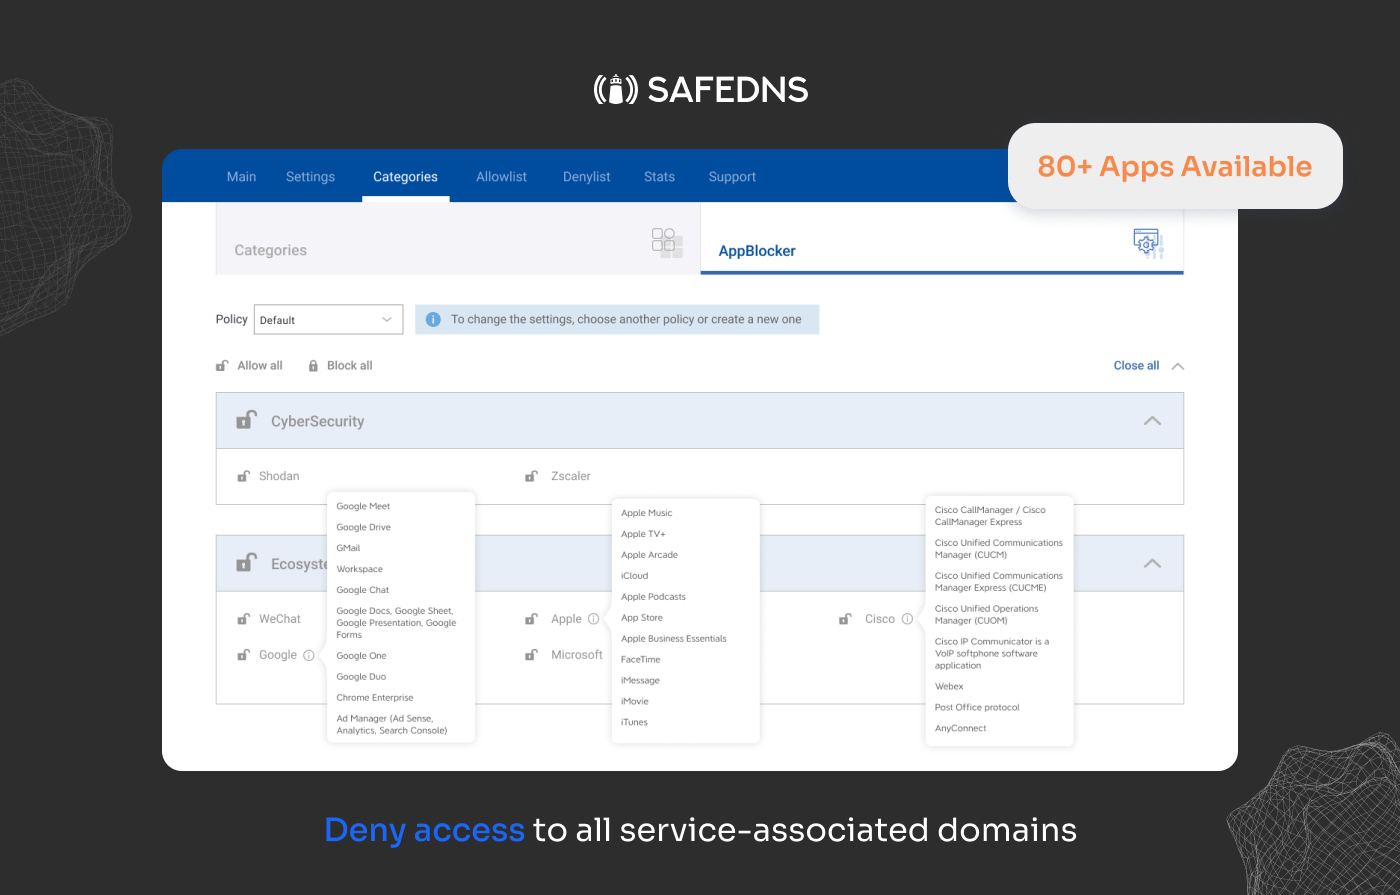This screenshot has height=895, width=1400.
Task: Collapse the Ecosystems section chevron
Action: (x=1152, y=563)
